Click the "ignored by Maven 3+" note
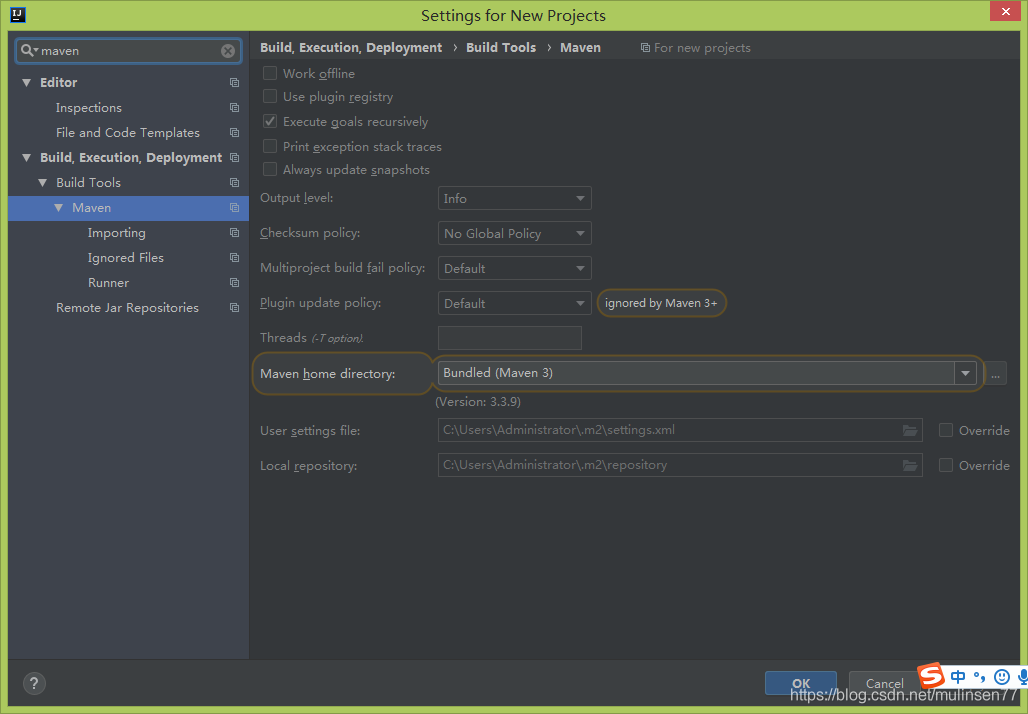This screenshot has width=1028, height=714. [x=661, y=303]
